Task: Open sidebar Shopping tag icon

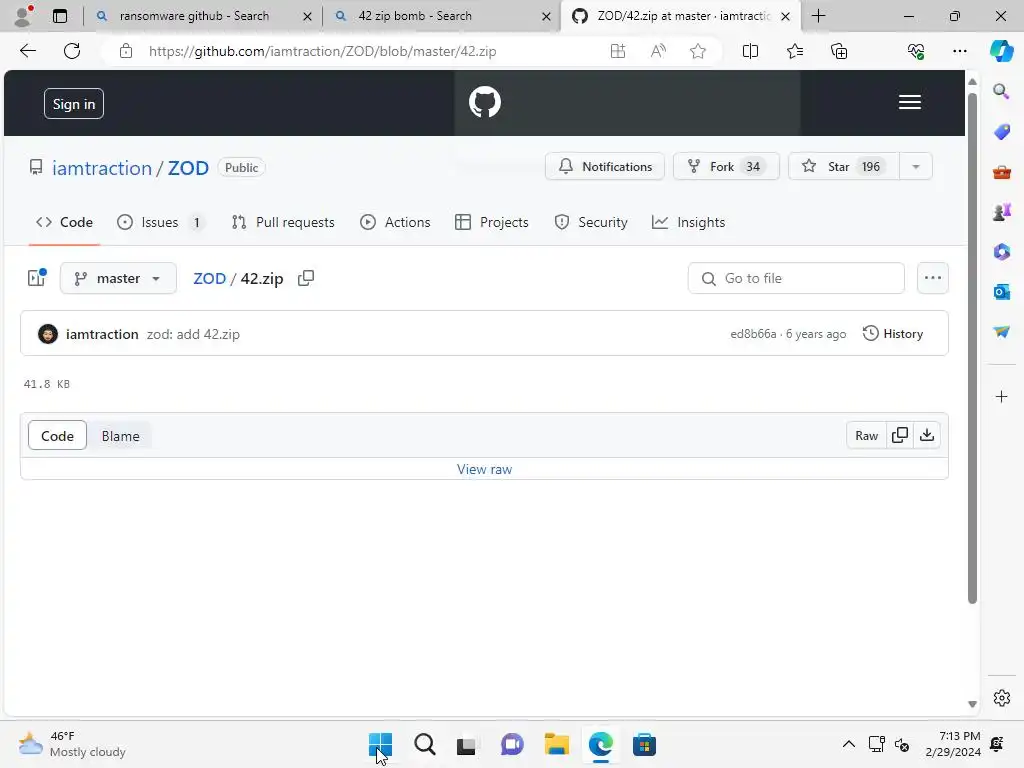Action: (x=1001, y=132)
